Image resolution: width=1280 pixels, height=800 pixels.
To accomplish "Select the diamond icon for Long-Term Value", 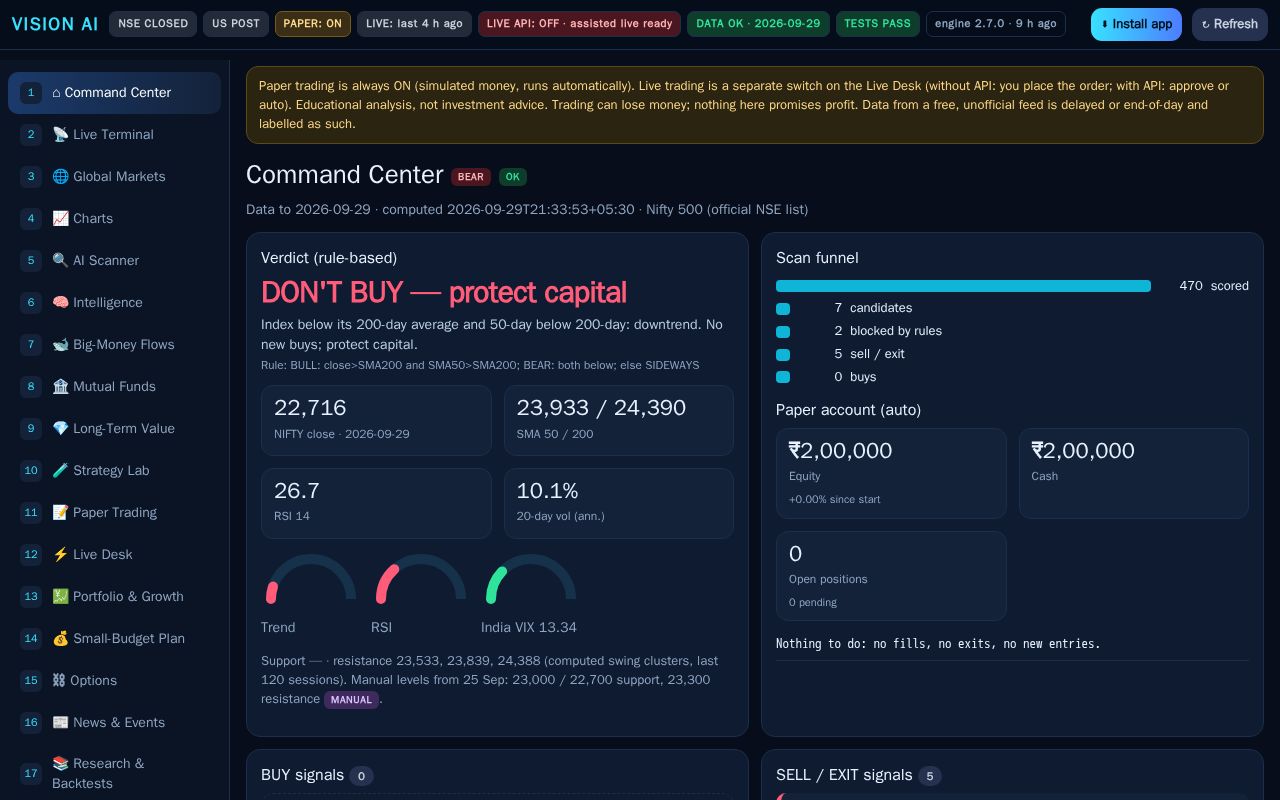I will click(x=60, y=428).
